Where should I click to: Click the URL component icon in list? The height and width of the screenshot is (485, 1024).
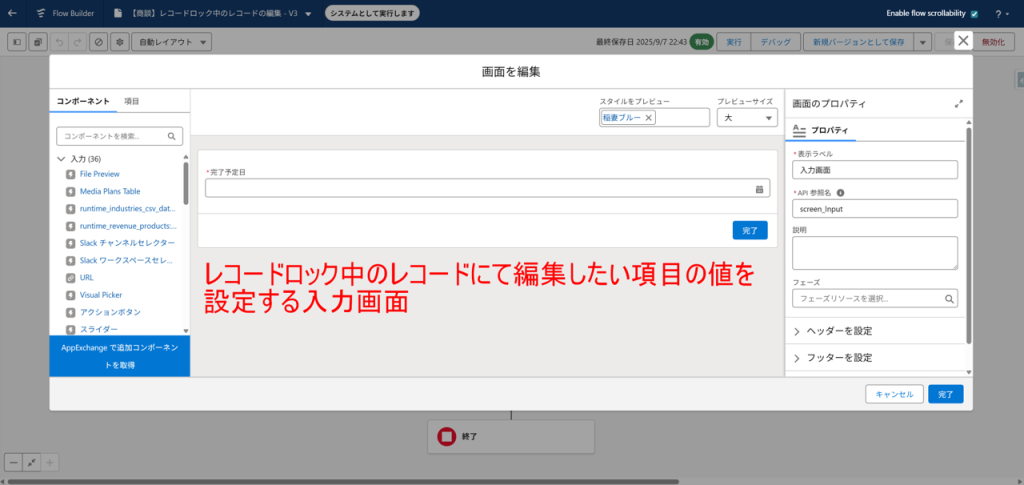click(x=70, y=277)
